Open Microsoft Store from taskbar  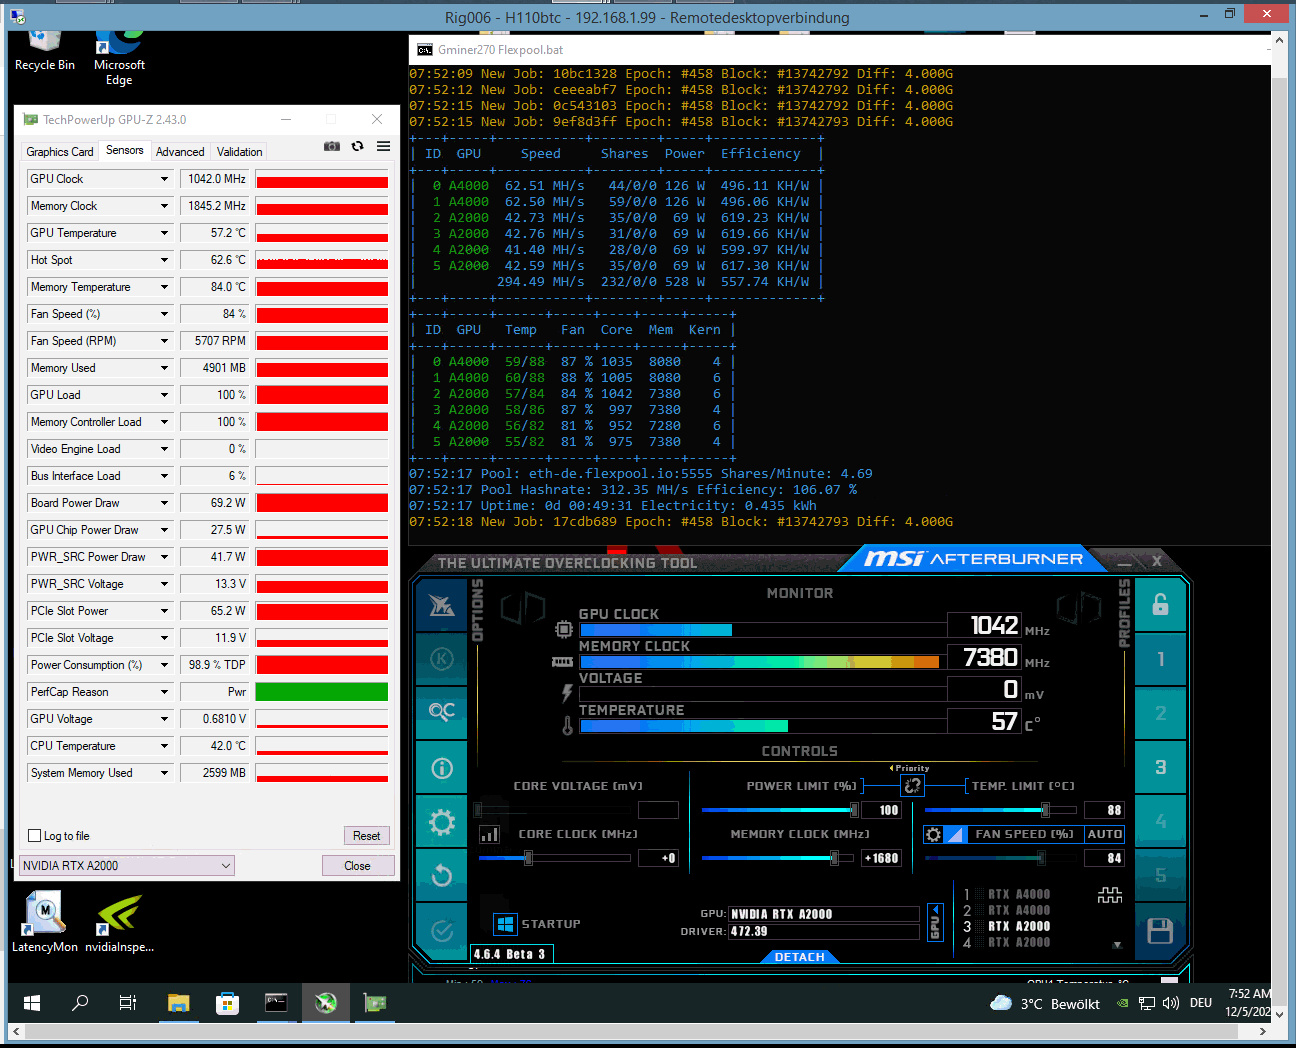tap(227, 1002)
